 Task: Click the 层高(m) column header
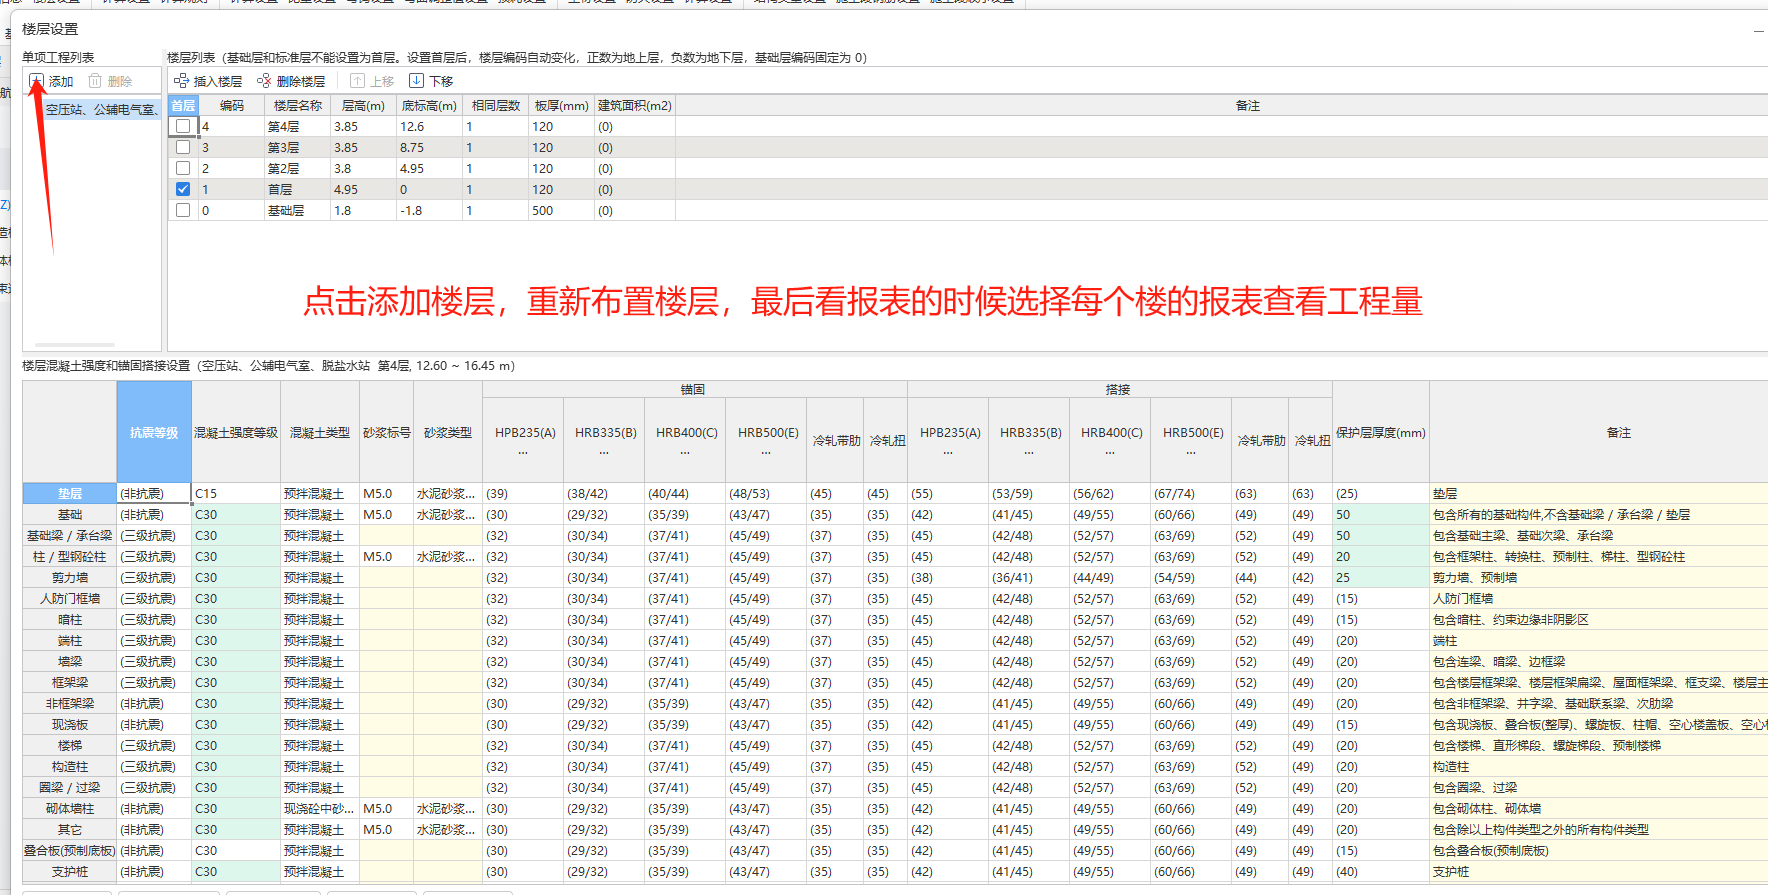363,105
